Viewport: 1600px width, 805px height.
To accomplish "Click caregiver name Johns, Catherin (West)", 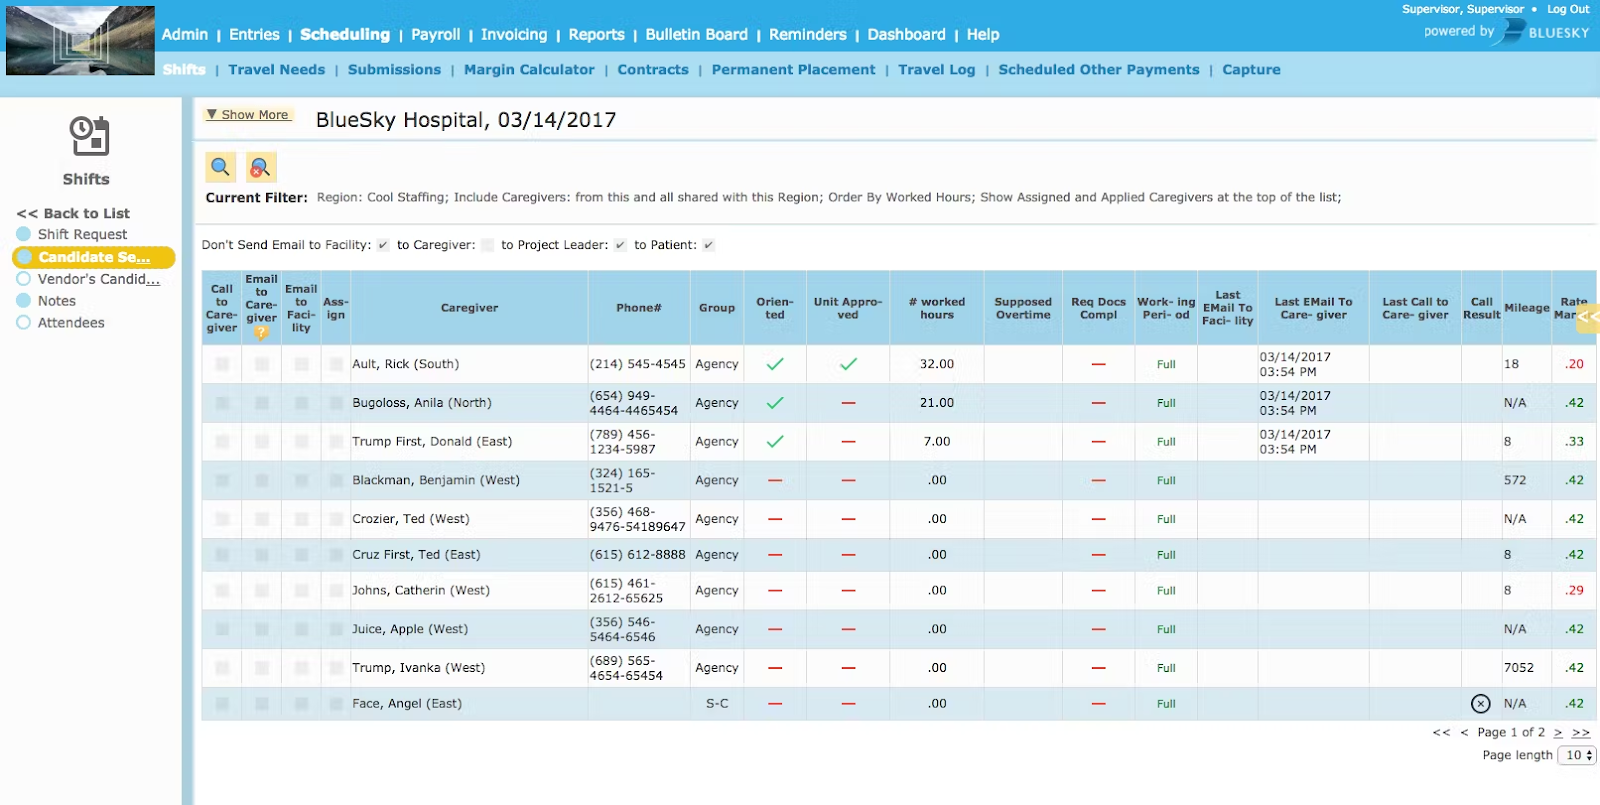I will click(x=421, y=591).
